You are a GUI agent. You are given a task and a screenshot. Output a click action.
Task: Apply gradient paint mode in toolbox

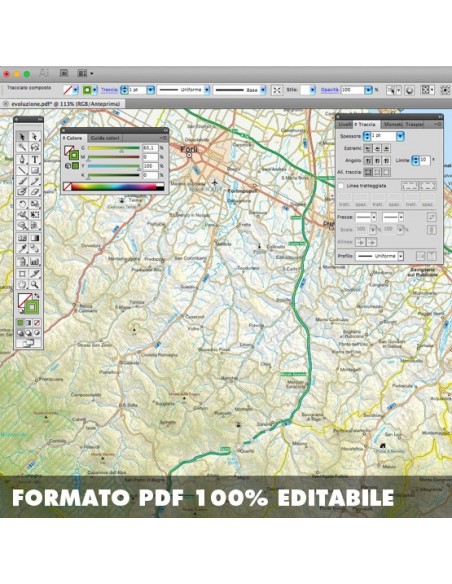click(x=29, y=323)
